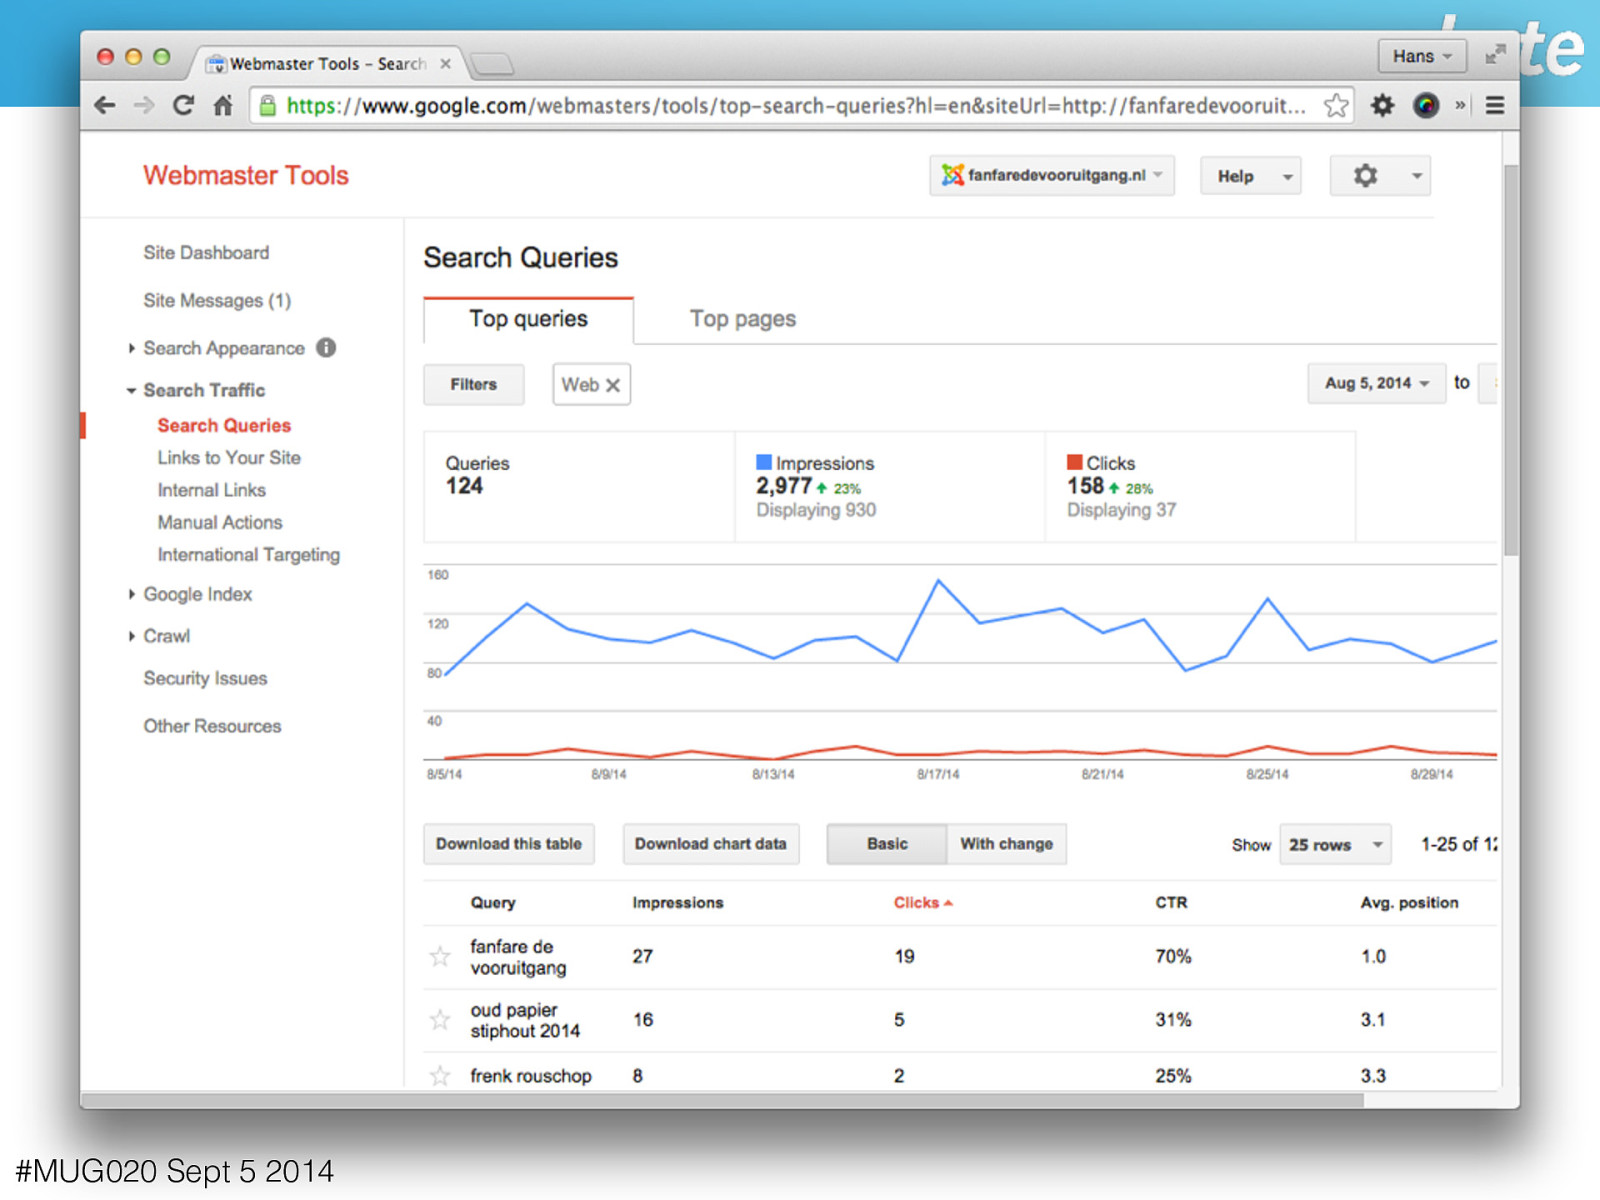Open the fanfaredevooruitgang.nl site selector
The width and height of the screenshot is (1600, 1200).
pyautogui.click(x=1052, y=175)
